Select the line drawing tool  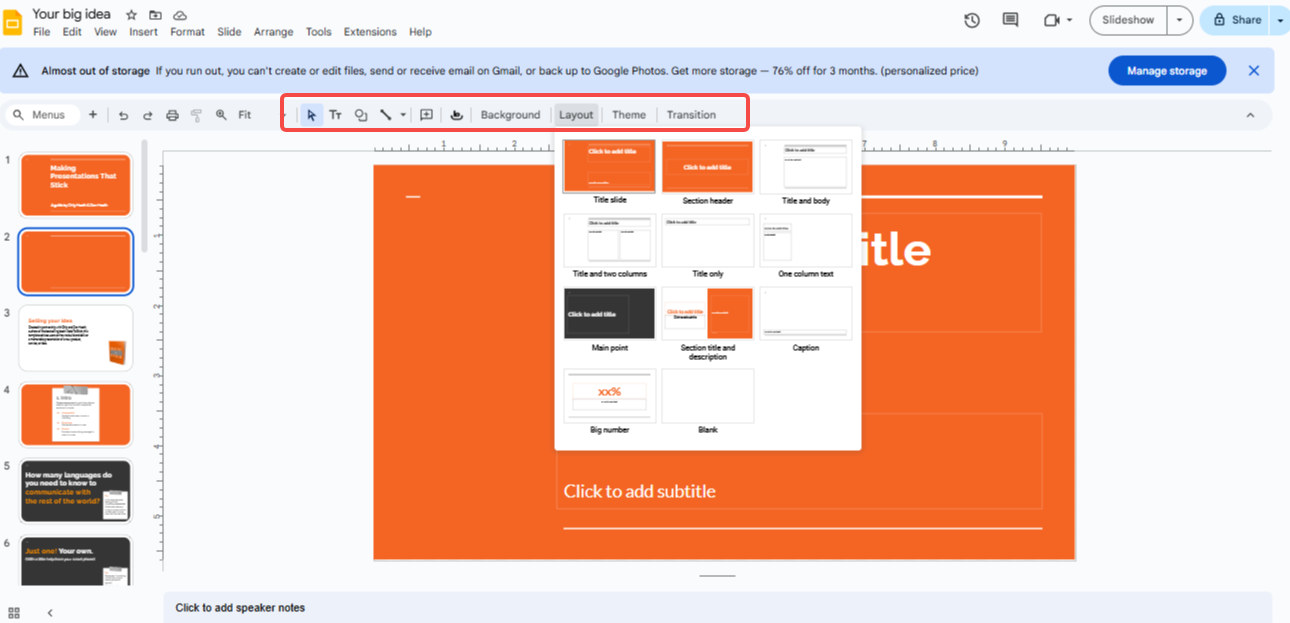click(388, 114)
